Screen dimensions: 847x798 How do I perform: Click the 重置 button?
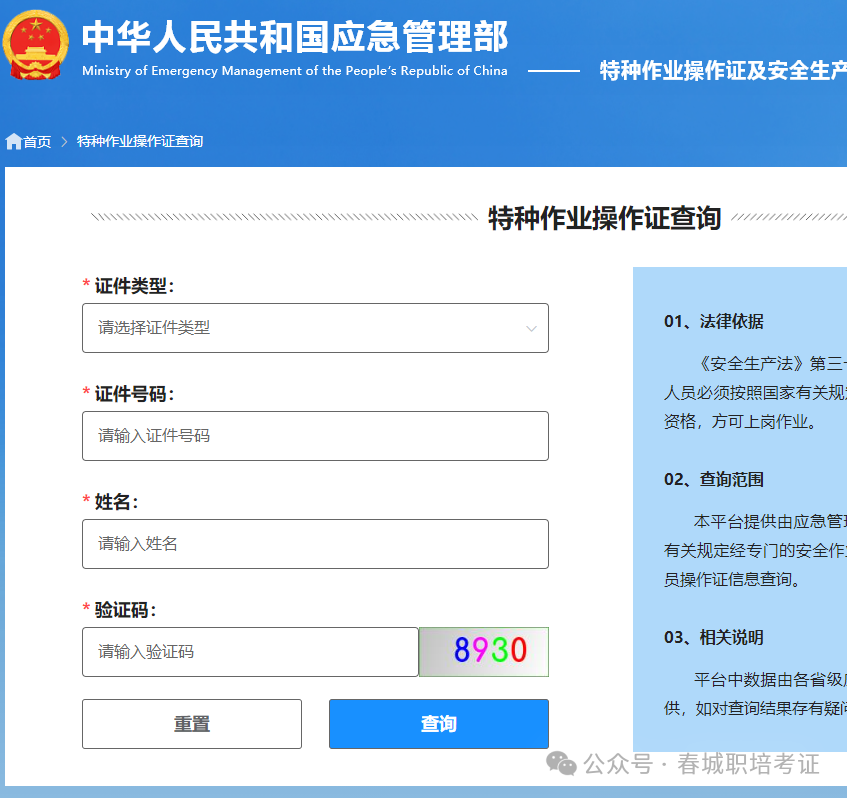tap(192, 724)
